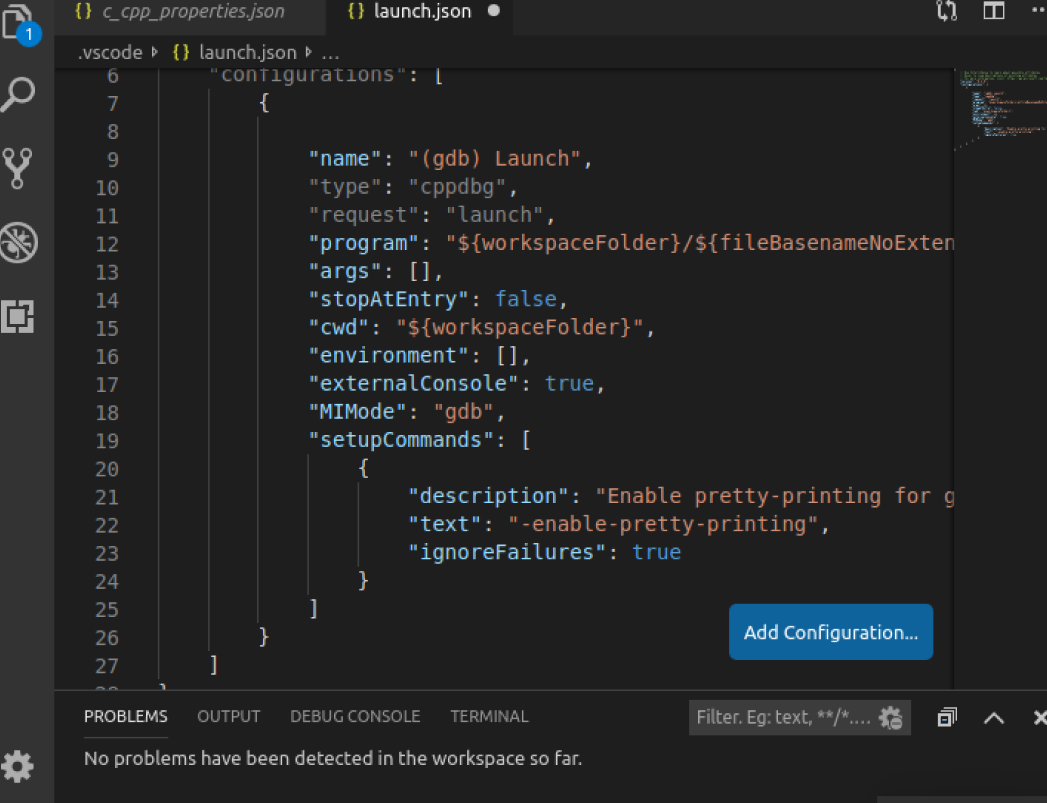Click the false value of stopAtEntry
The image size is (1047, 803).
[x=526, y=299]
